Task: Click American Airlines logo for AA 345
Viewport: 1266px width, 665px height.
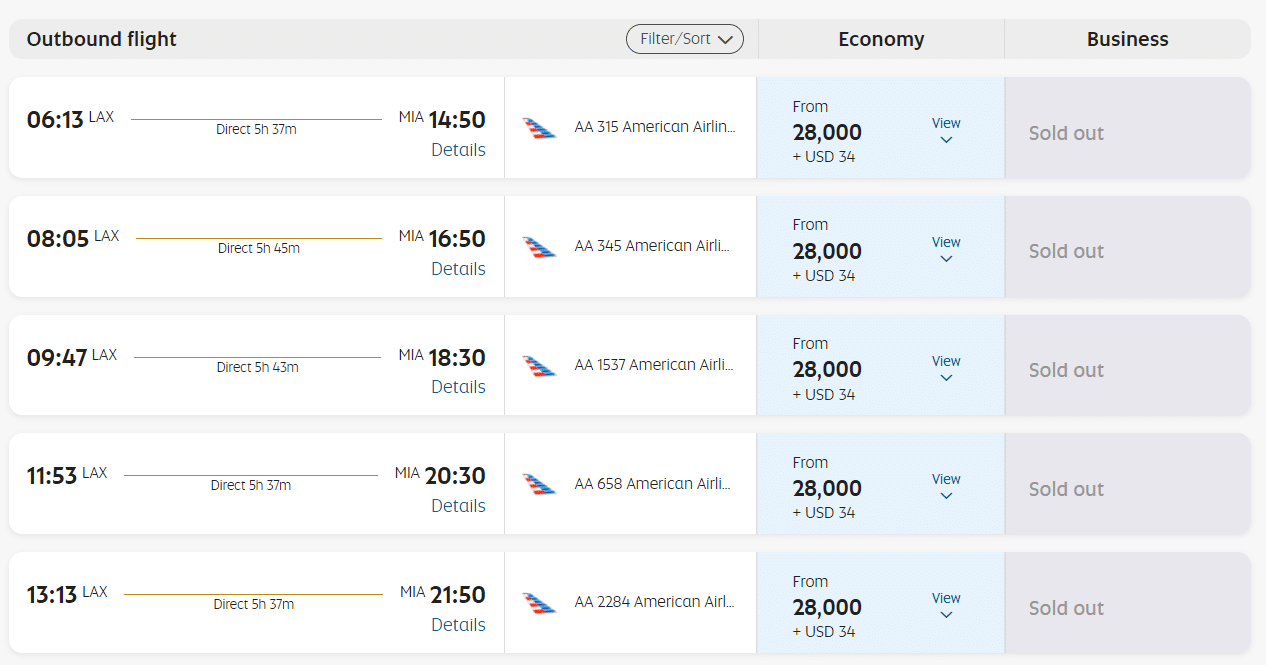Action: 539,247
